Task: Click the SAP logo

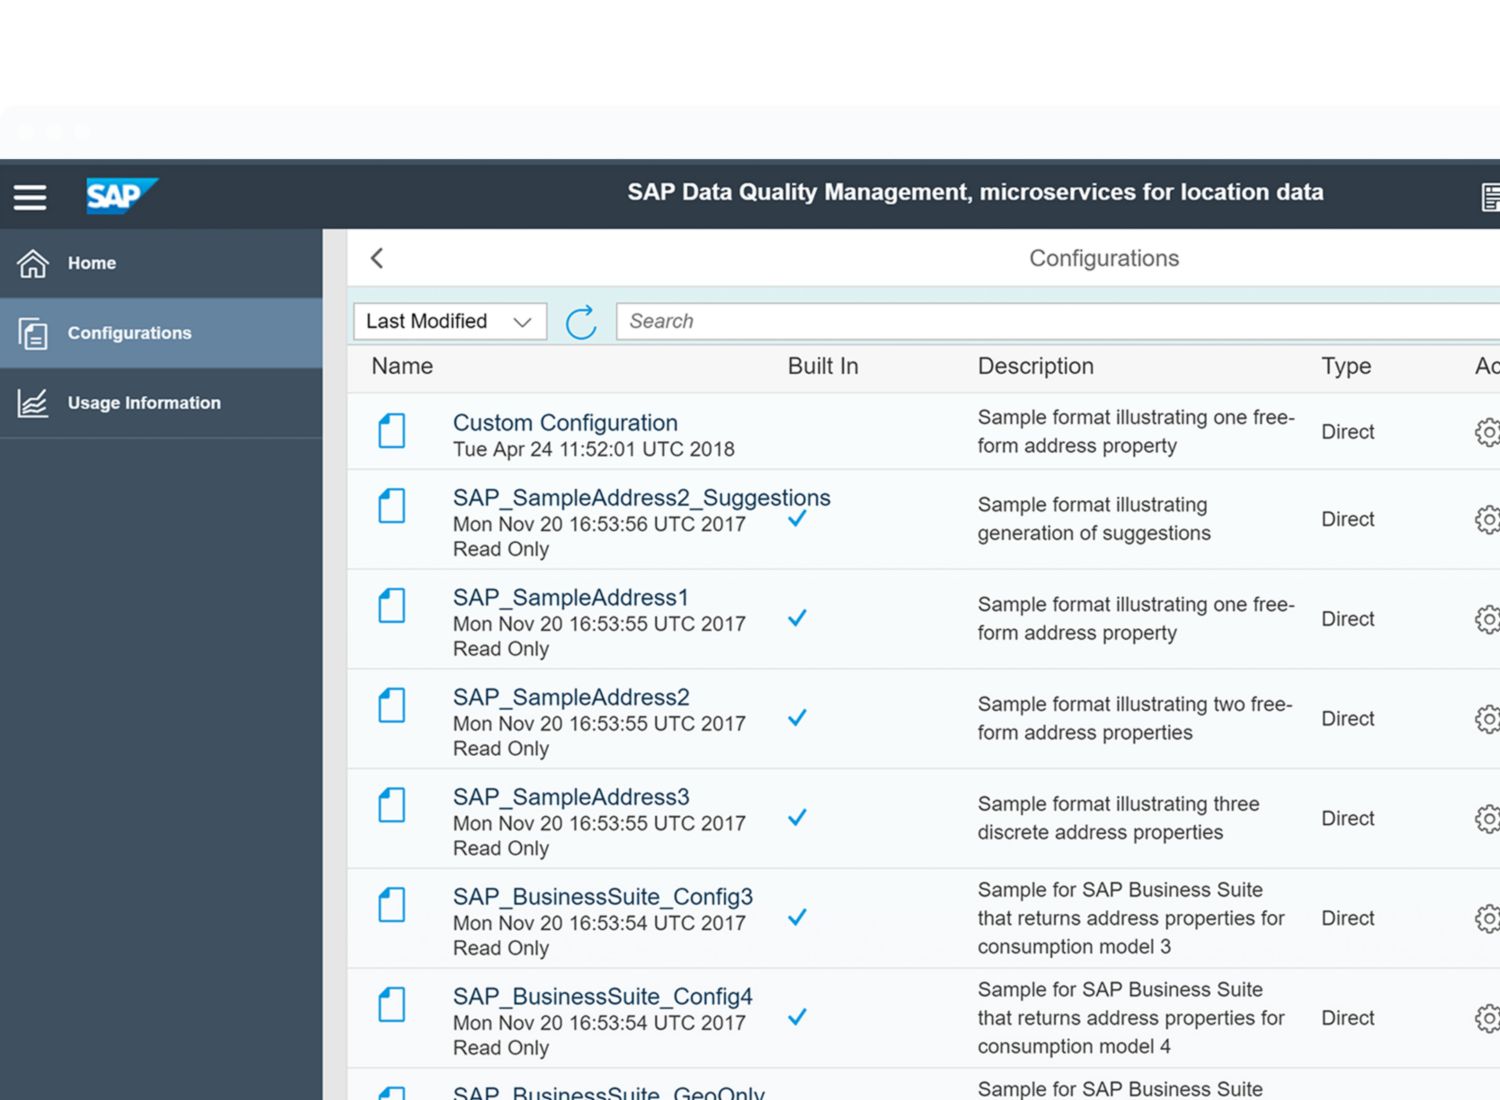Action: (x=121, y=196)
